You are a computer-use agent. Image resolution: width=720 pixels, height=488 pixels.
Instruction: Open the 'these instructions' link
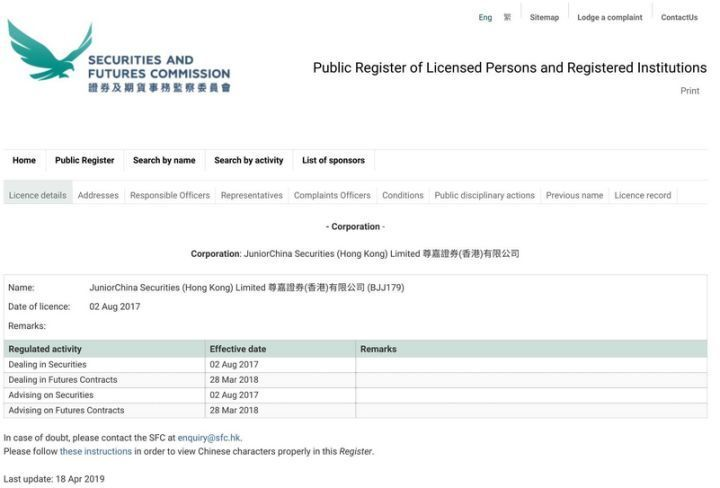[x=96, y=451]
